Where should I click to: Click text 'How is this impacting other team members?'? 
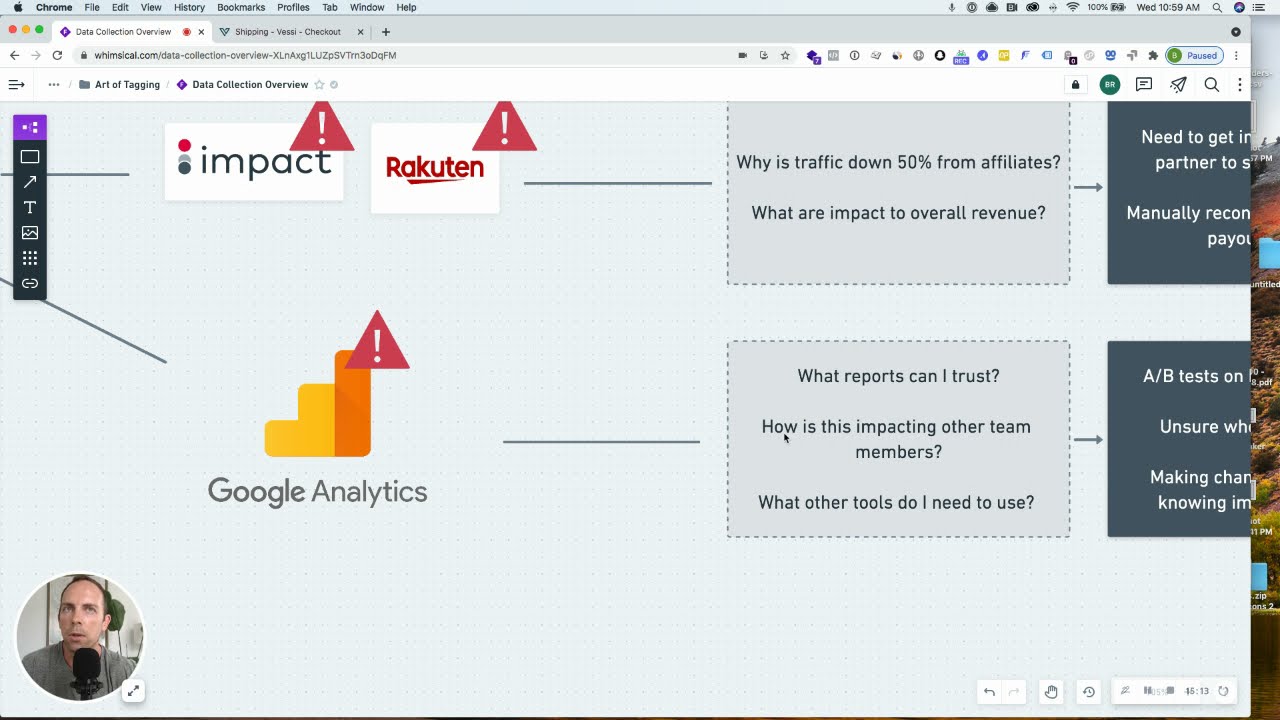[x=896, y=439]
